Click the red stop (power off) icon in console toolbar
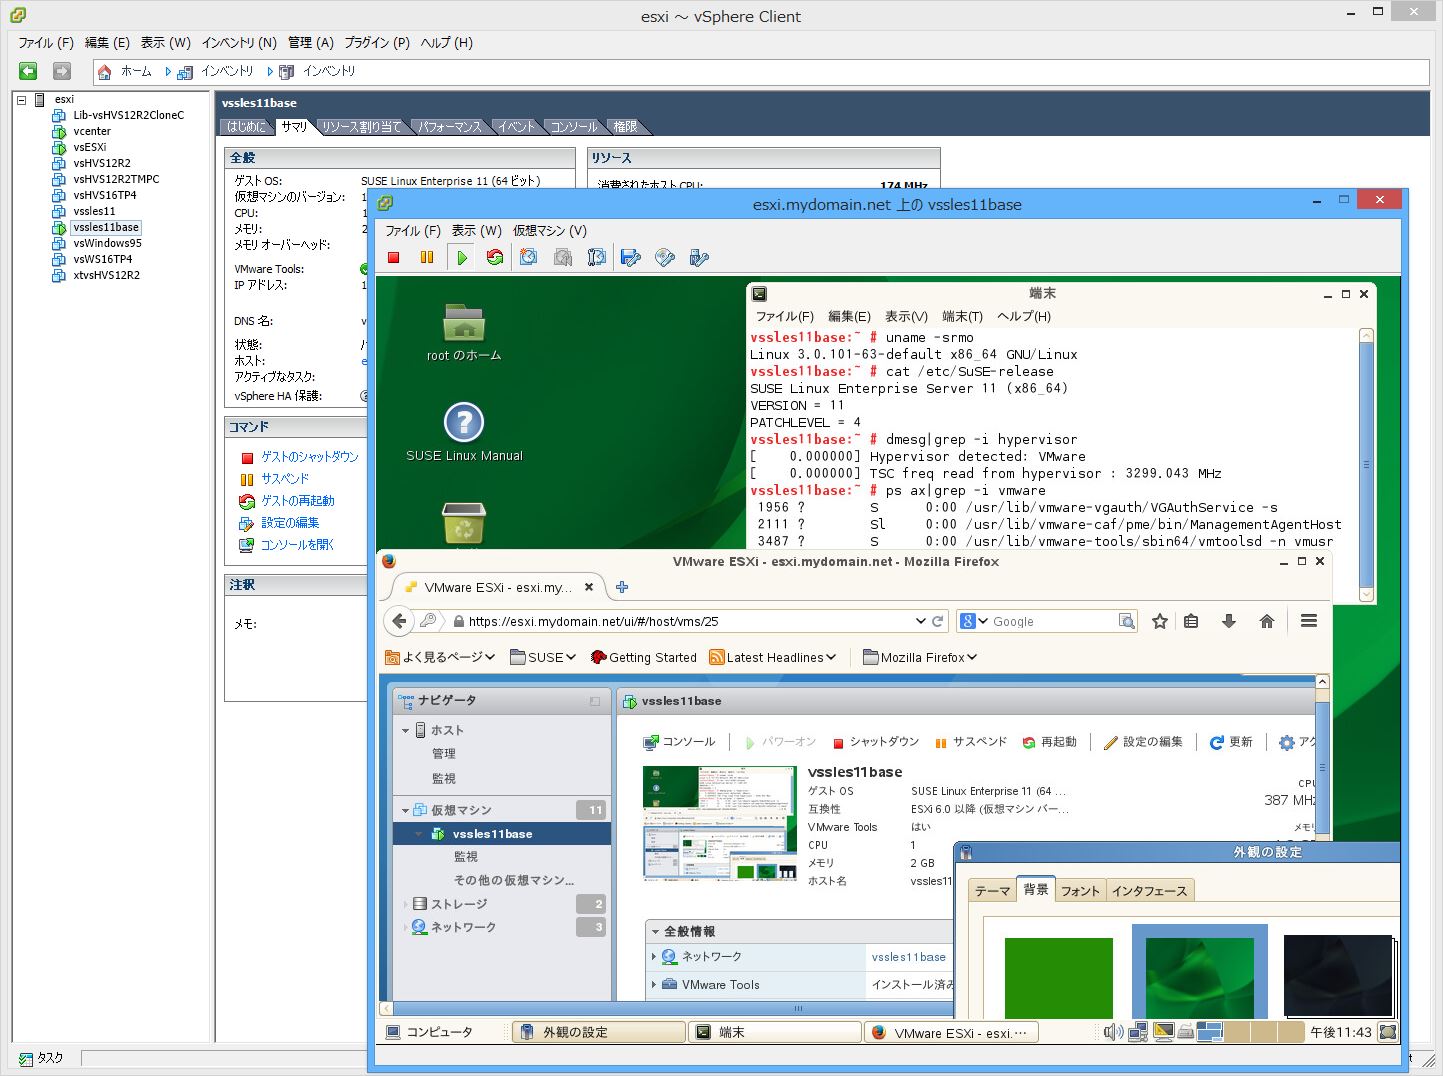The height and width of the screenshot is (1076, 1443). pyautogui.click(x=394, y=258)
